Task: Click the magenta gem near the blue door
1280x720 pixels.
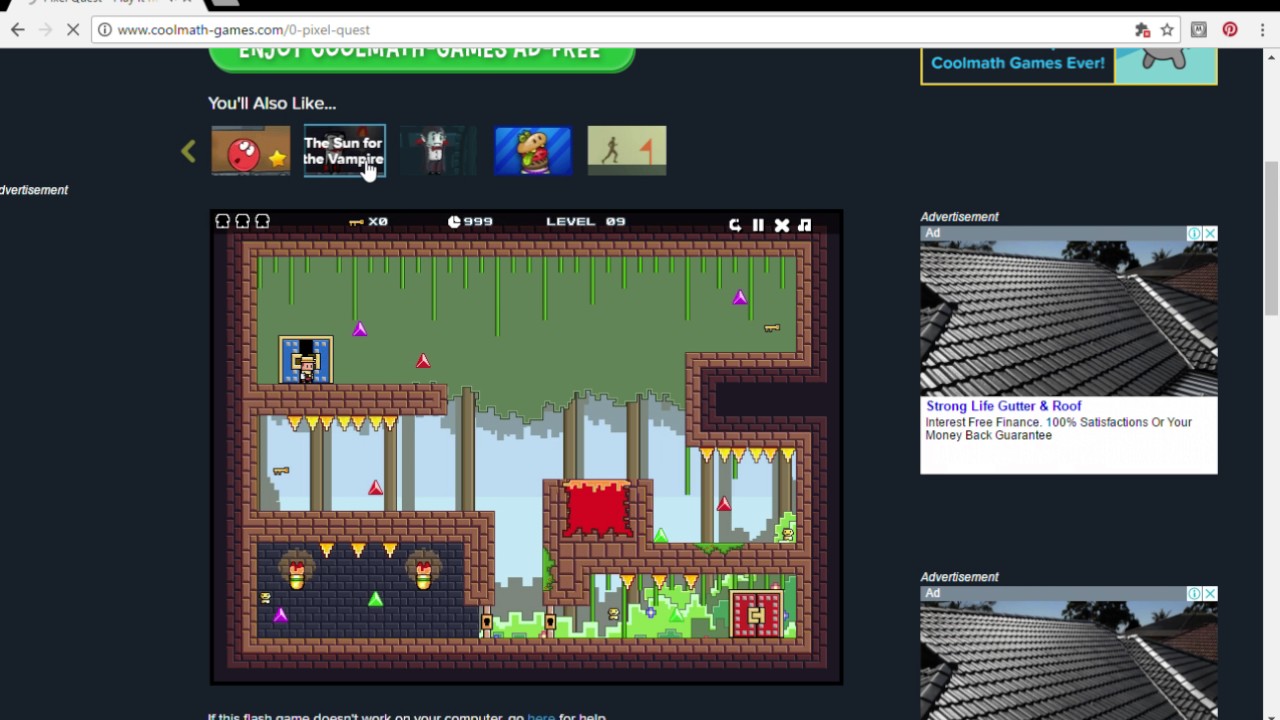Action: [360, 329]
